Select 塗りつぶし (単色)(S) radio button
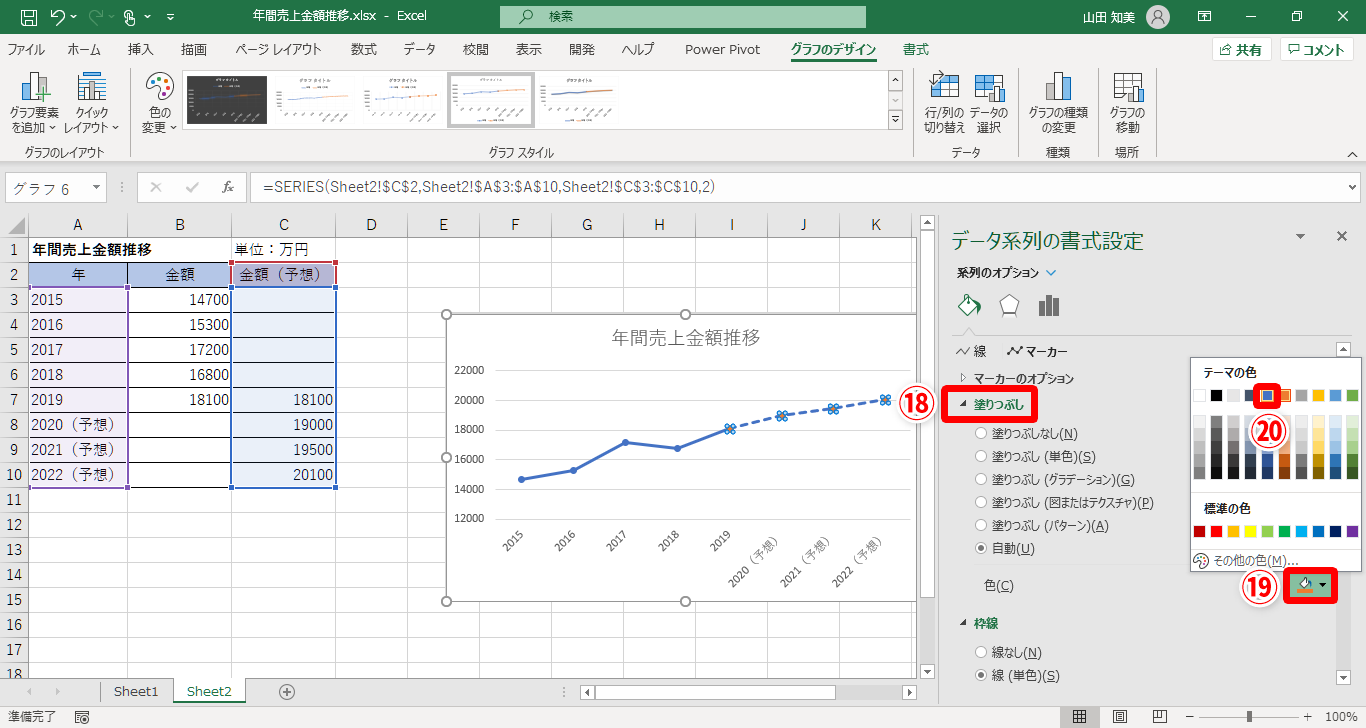 pyautogui.click(x=982, y=457)
